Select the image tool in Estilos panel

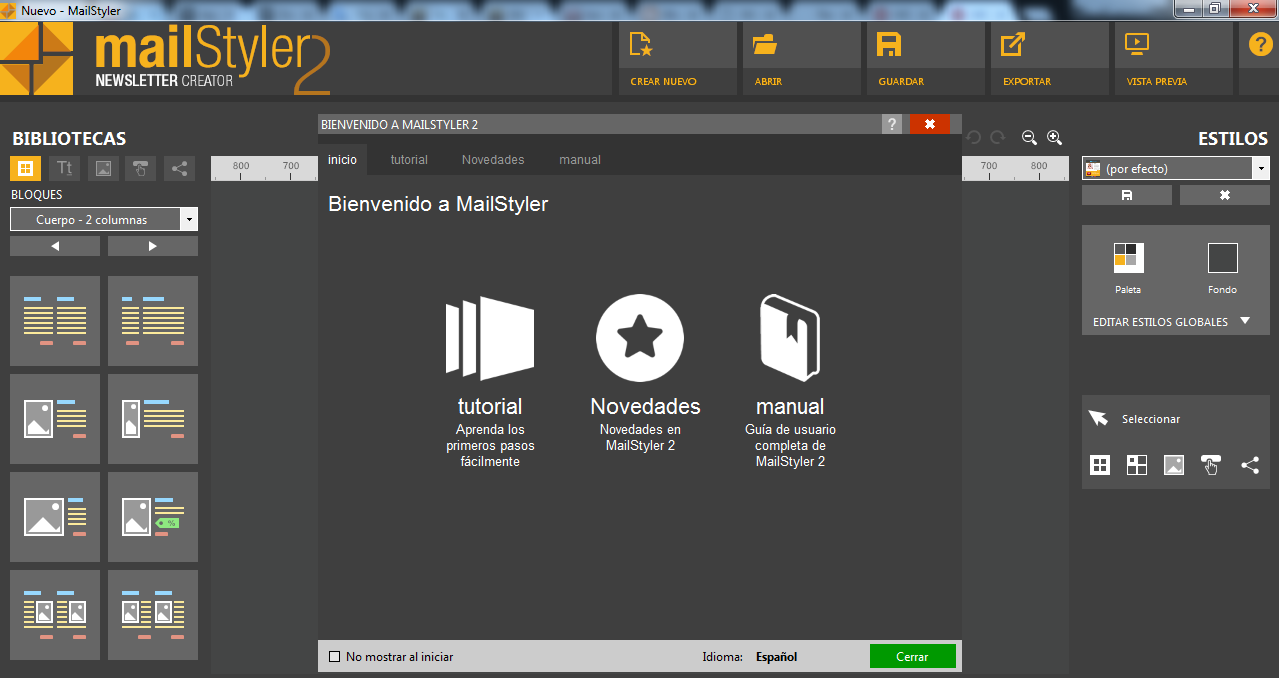[x=1174, y=465]
